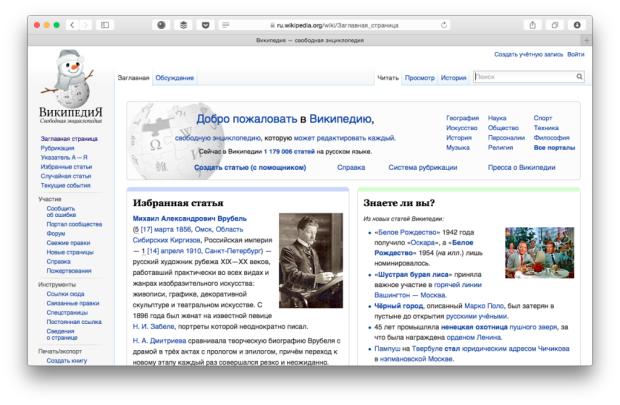Click Создать статью (с помощником) link
Screen dimensions: 620x405
250,168
